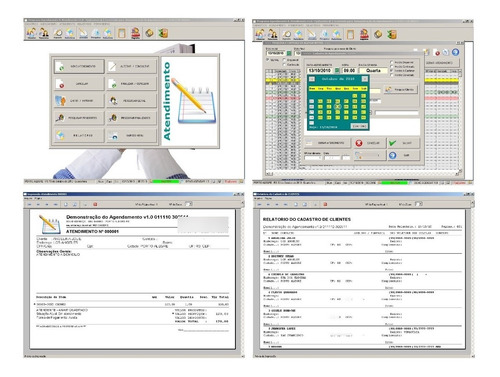The width and height of the screenshot is (500, 377).
Task: Click the blue round help icon atop schedule window
Action: click(455, 52)
